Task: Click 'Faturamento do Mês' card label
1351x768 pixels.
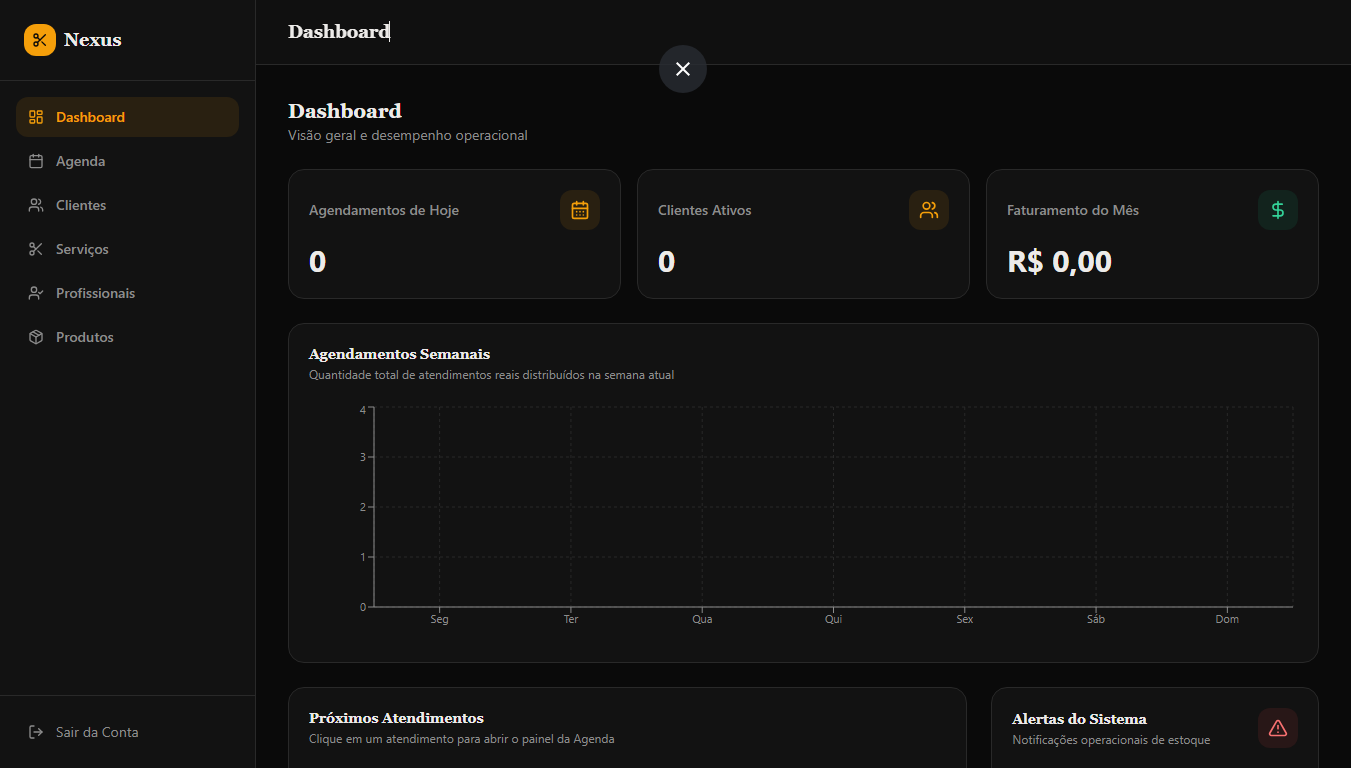Action: [x=1073, y=210]
